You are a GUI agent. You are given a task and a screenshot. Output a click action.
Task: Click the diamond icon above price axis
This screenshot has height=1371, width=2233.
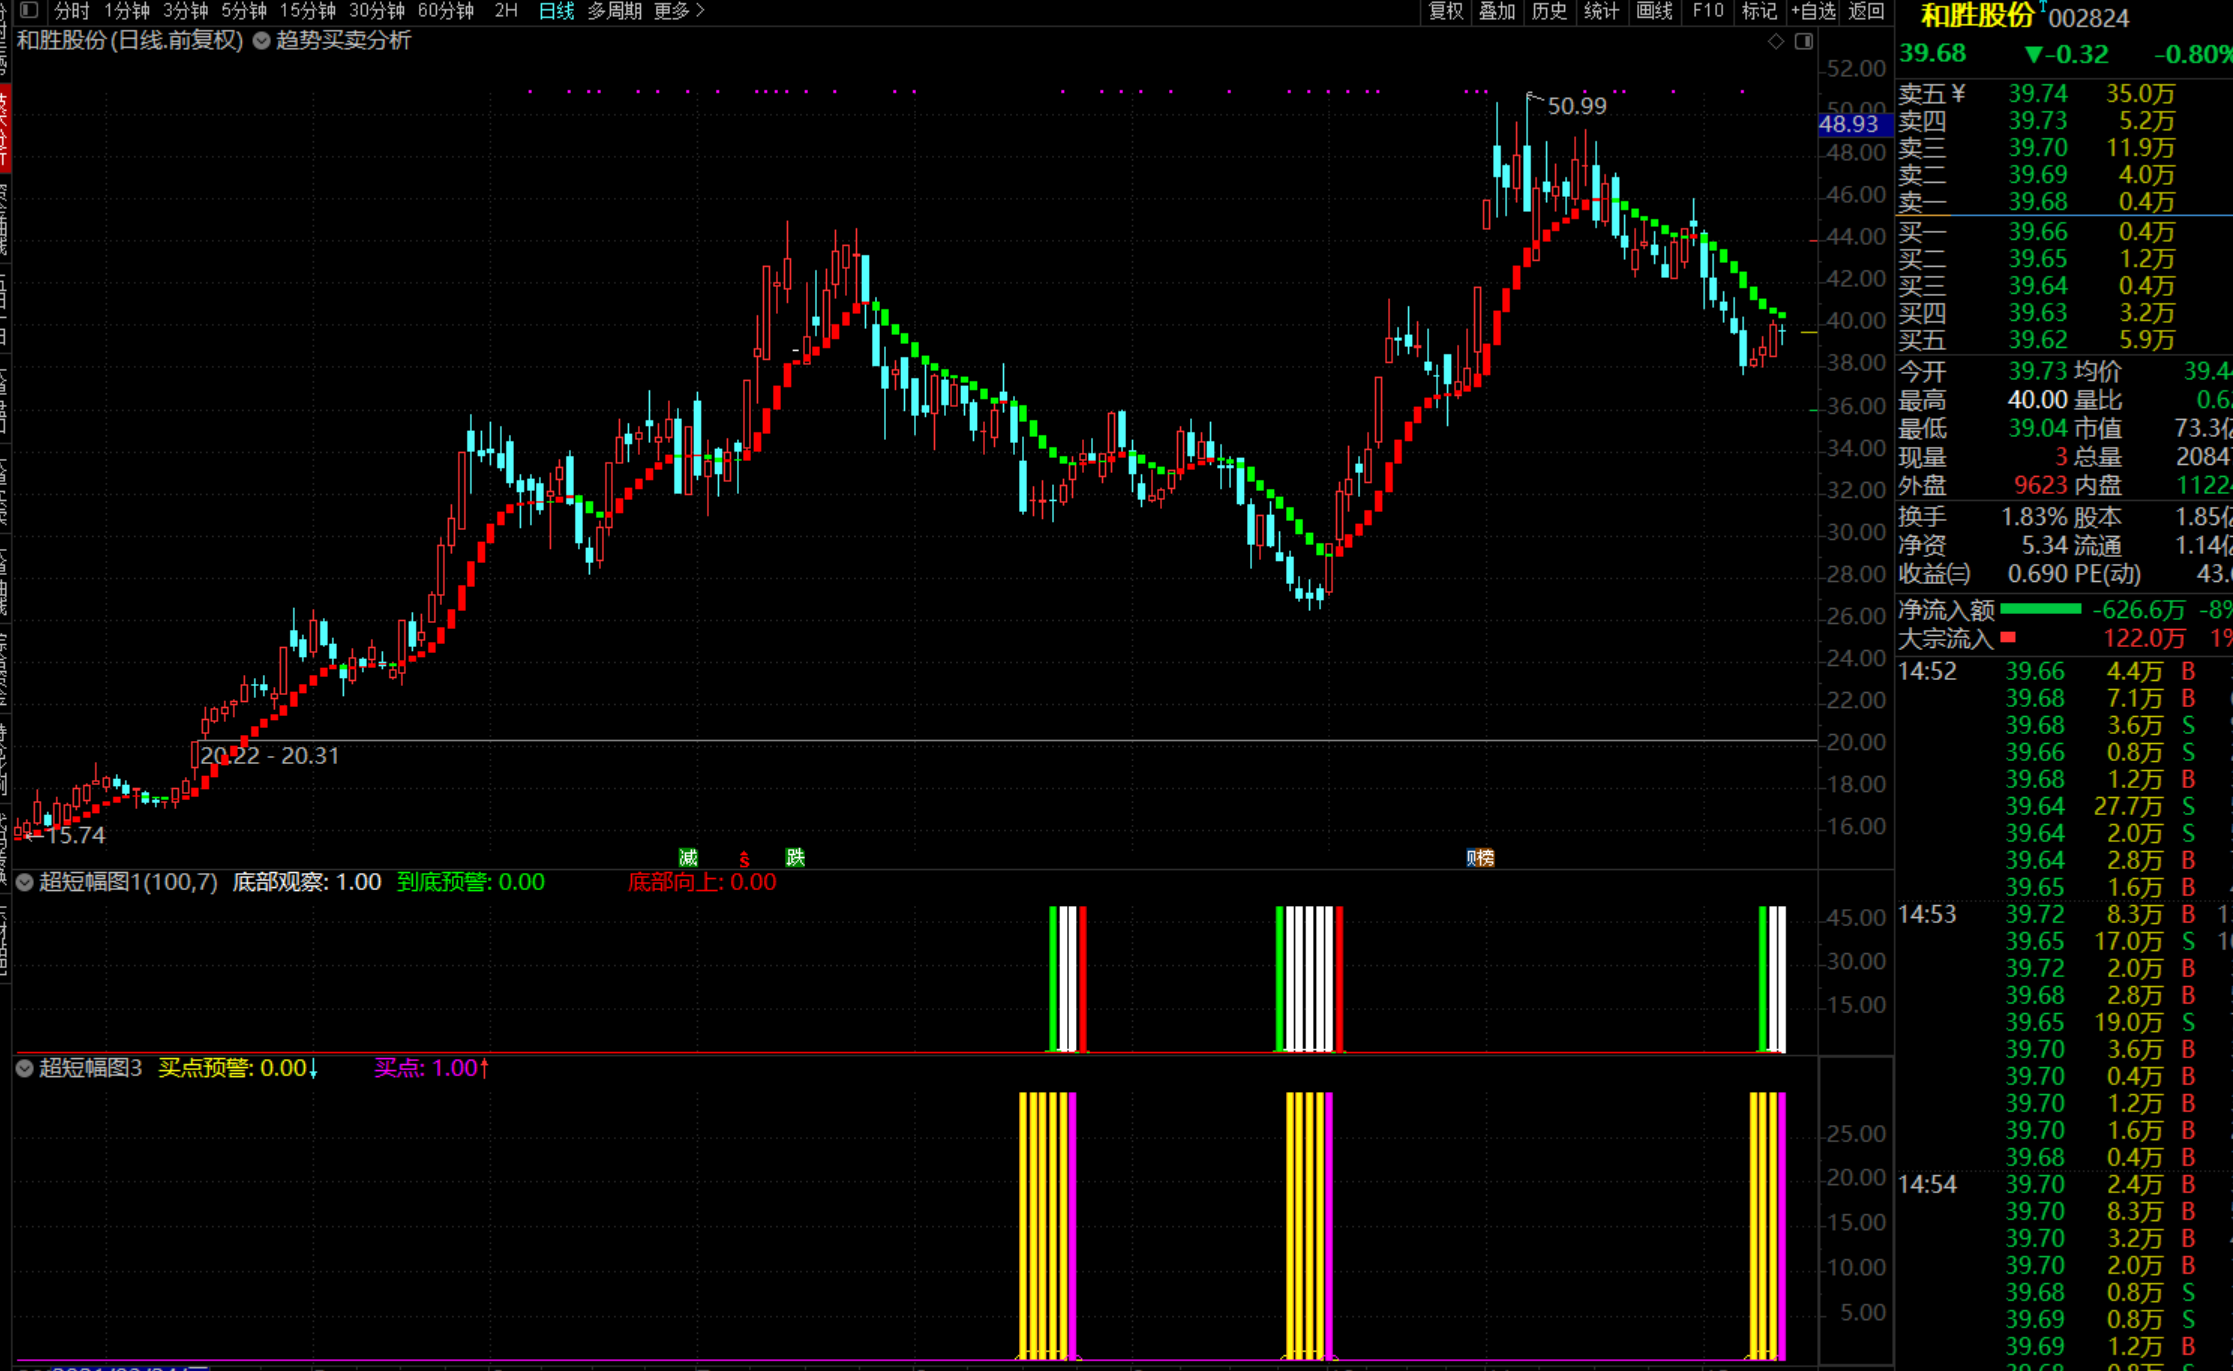[1775, 41]
